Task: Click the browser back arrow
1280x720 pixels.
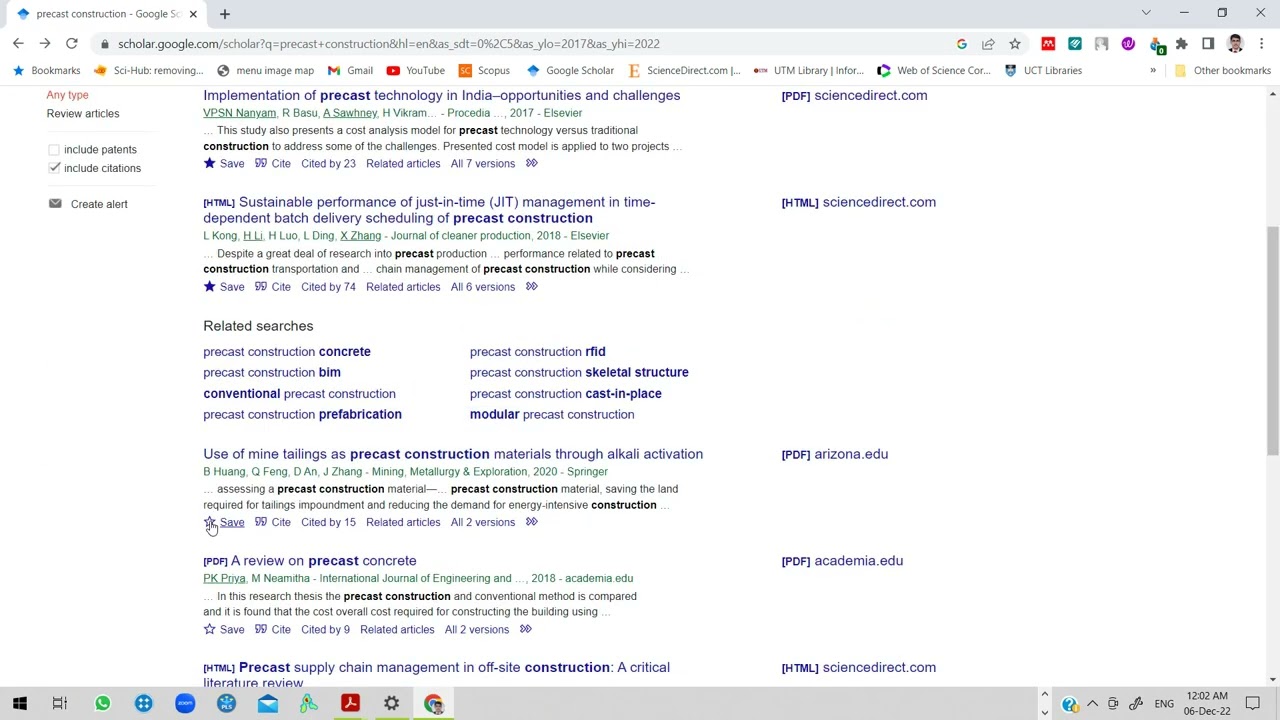Action: click(x=18, y=44)
